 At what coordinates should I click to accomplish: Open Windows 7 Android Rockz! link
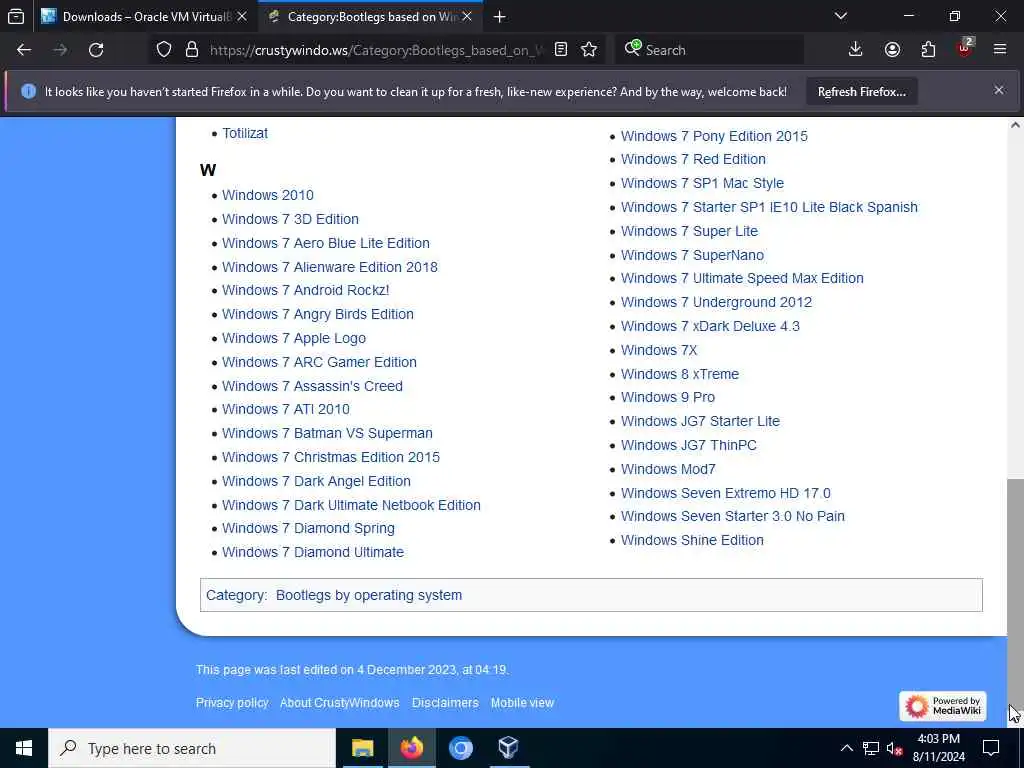tap(306, 290)
